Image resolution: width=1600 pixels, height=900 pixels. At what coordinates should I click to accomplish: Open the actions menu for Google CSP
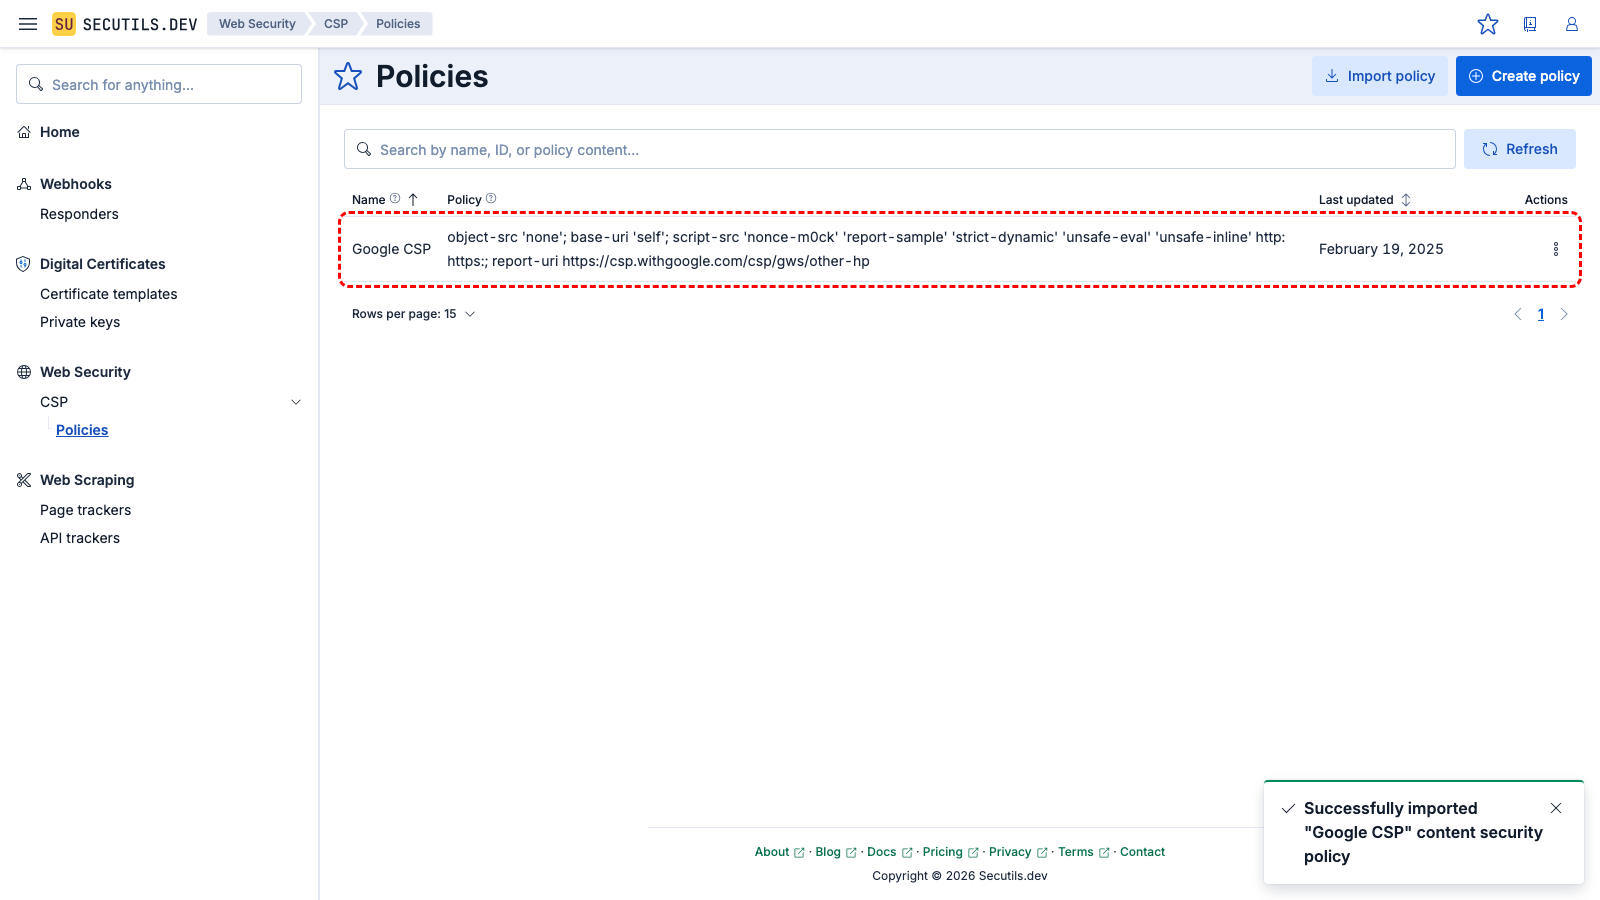1555,249
